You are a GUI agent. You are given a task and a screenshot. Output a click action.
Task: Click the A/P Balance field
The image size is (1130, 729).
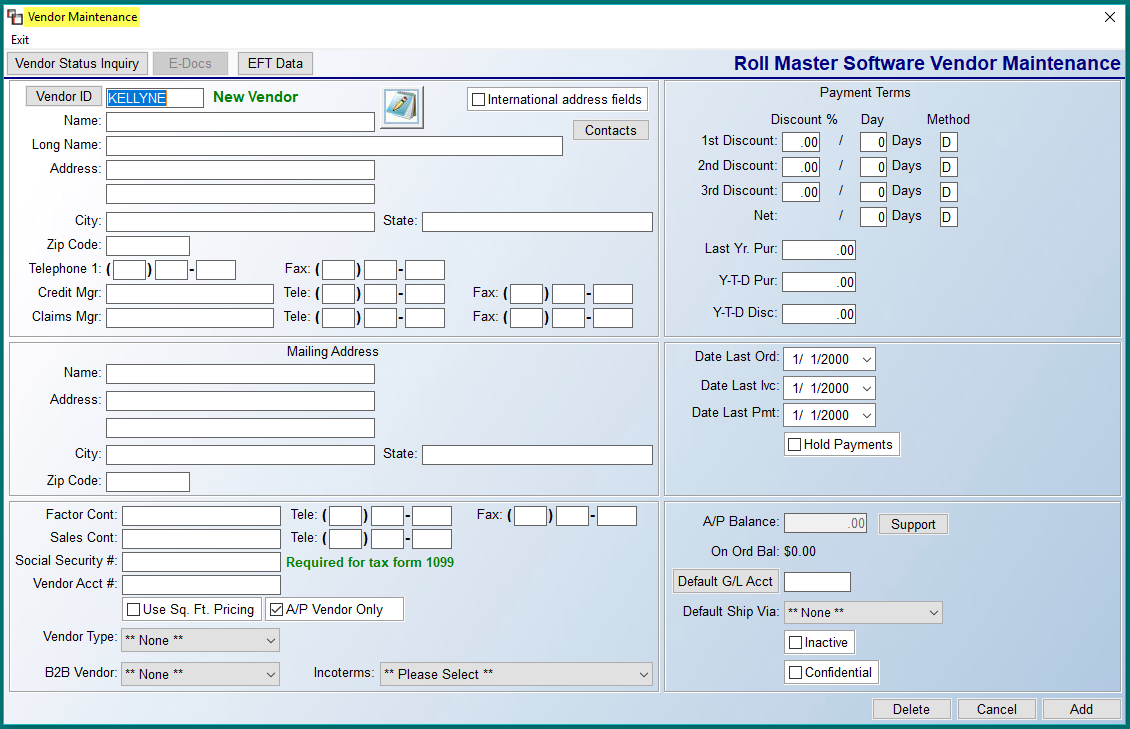pyautogui.click(x=825, y=524)
